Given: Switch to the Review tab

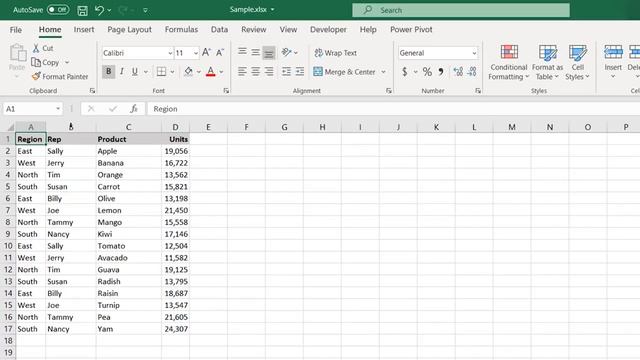Looking at the screenshot, I should pyautogui.click(x=253, y=29).
